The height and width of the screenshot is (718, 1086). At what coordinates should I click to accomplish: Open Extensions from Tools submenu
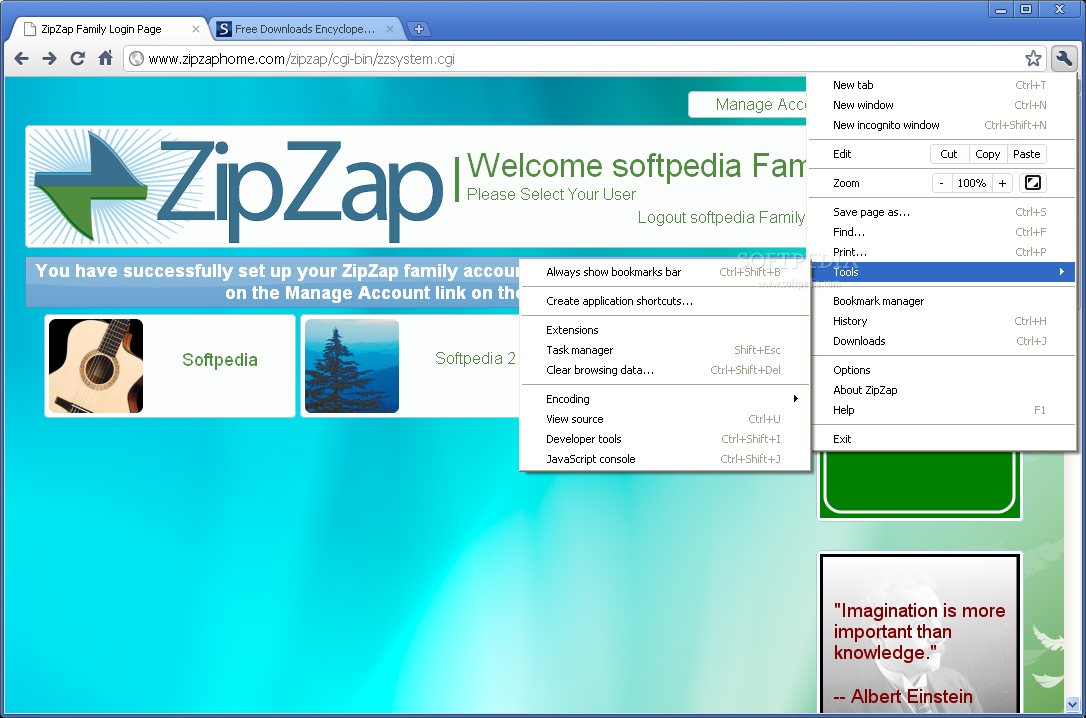pos(665,330)
